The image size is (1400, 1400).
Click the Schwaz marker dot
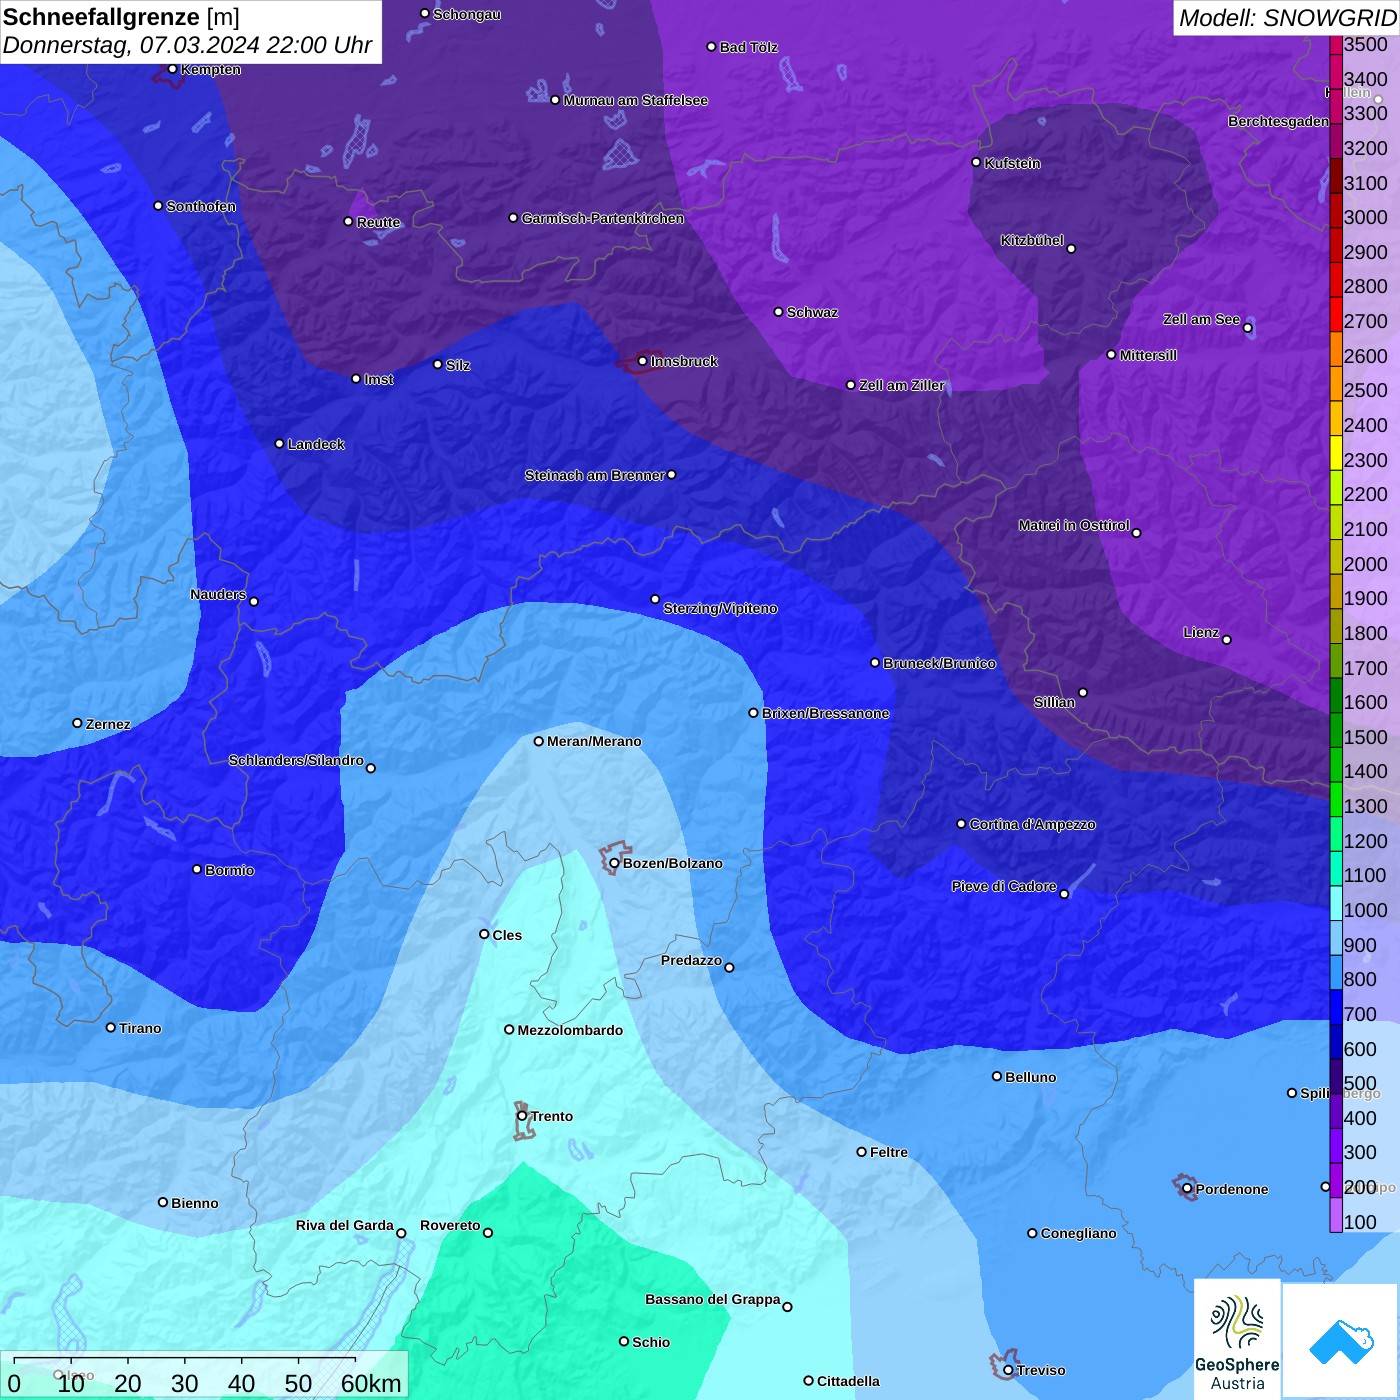tap(778, 312)
